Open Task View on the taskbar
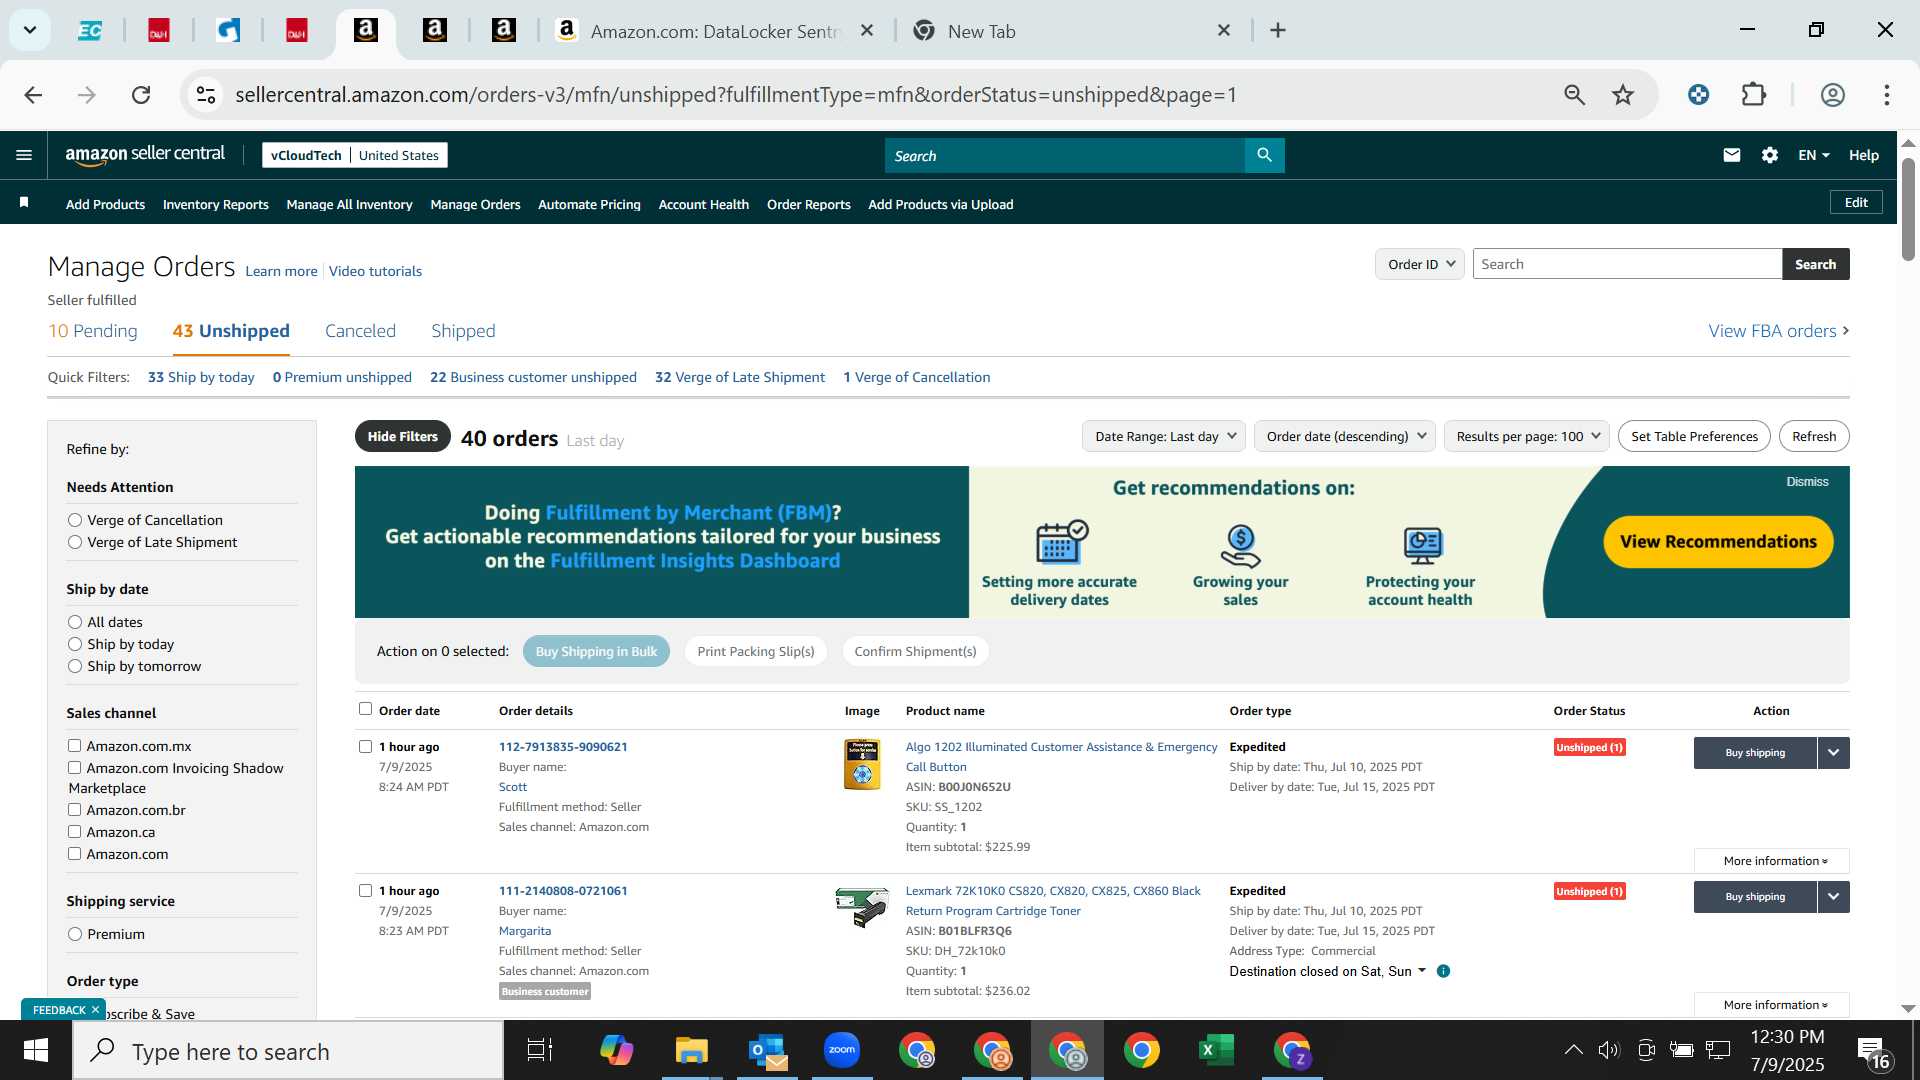 [x=540, y=1050]
